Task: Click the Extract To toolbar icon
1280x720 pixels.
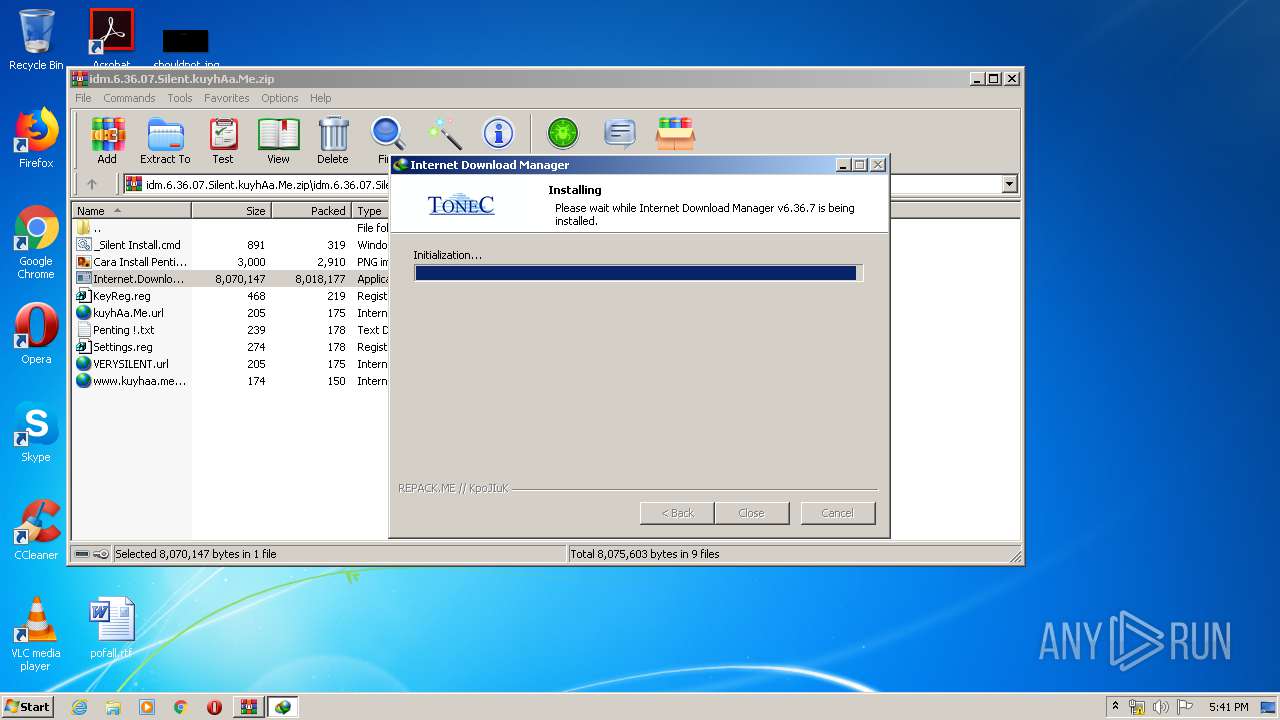Action: (165, 140)
